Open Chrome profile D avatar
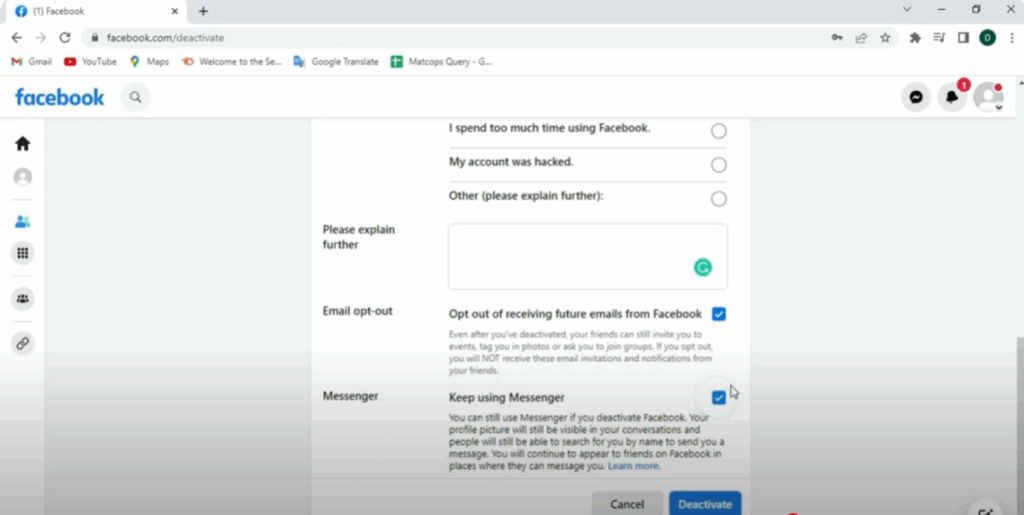The width and height of the screenshot is (1024, 515). tap(987, 38)
